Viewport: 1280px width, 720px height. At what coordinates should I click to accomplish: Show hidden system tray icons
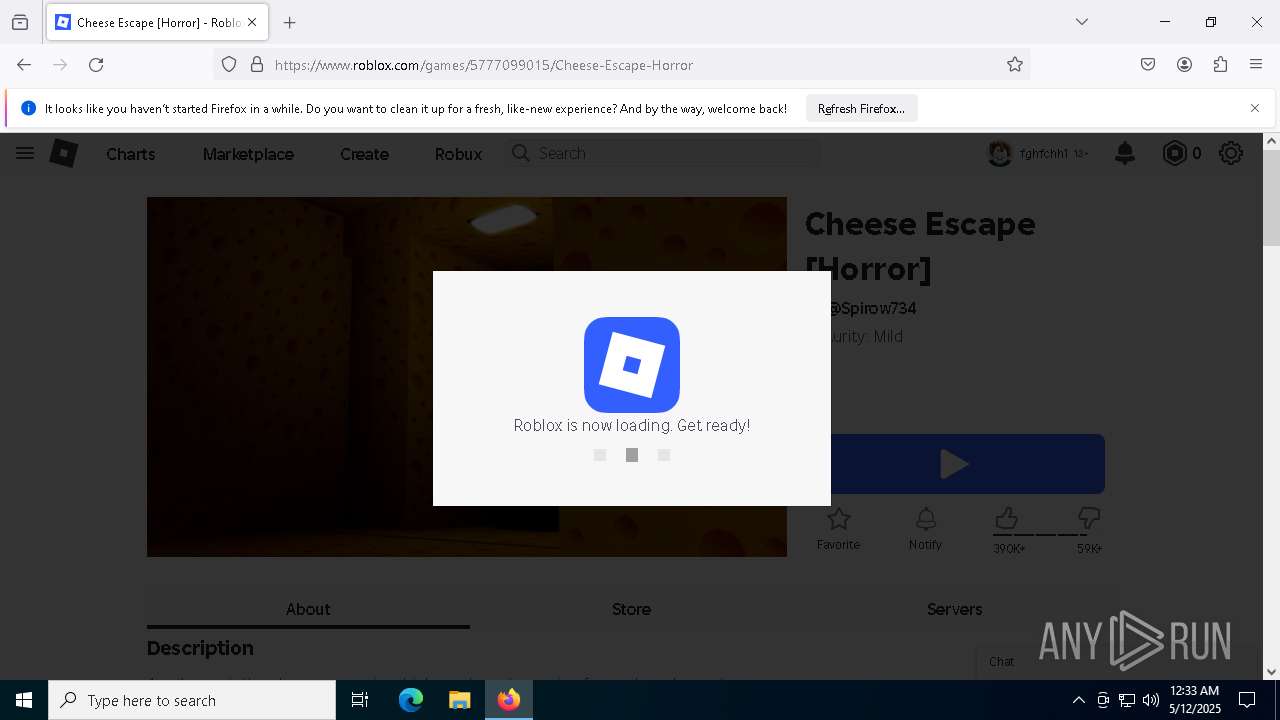1078,700
